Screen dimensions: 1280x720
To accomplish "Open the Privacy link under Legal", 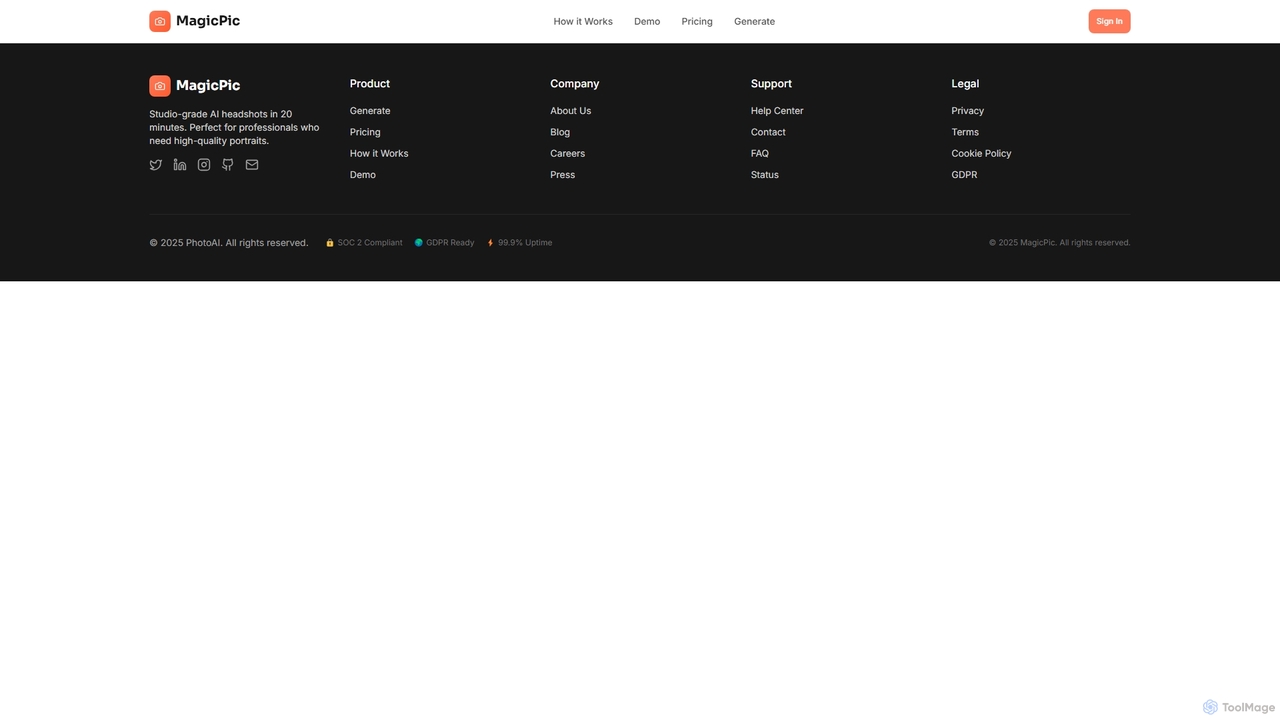I will coord(968,111).
